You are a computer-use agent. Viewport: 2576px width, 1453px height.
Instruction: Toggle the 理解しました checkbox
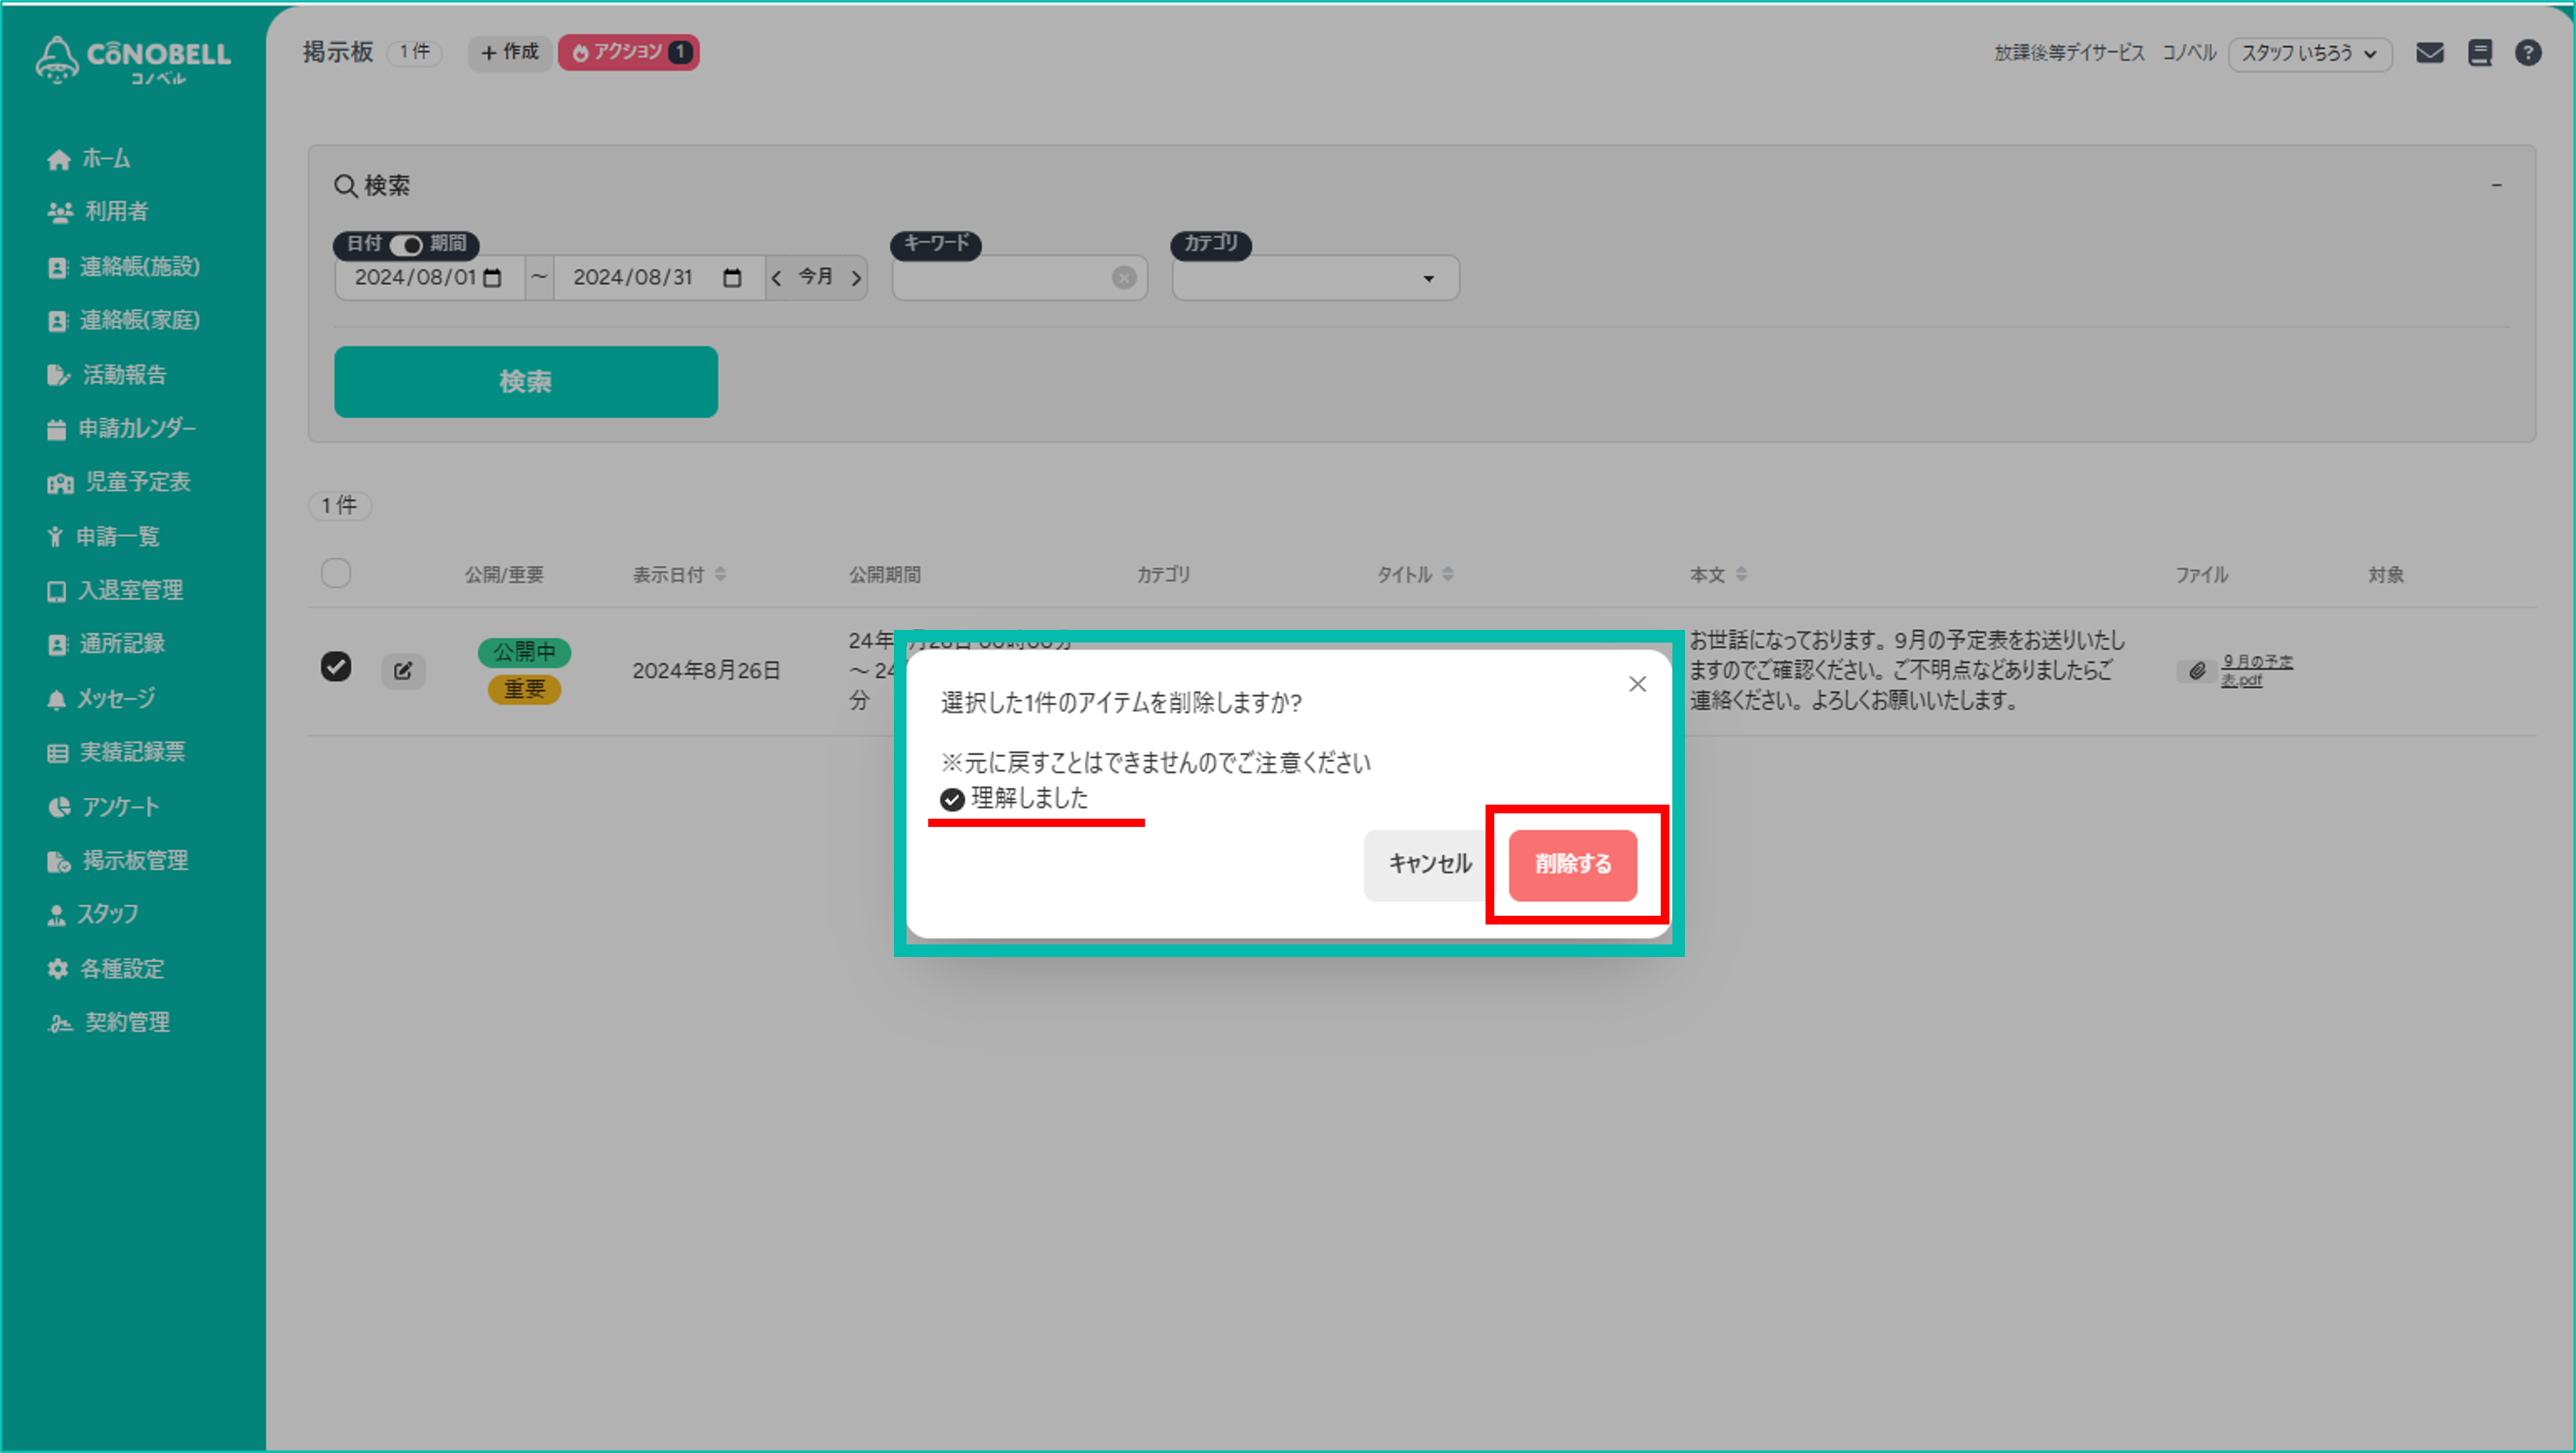point(952,799)
